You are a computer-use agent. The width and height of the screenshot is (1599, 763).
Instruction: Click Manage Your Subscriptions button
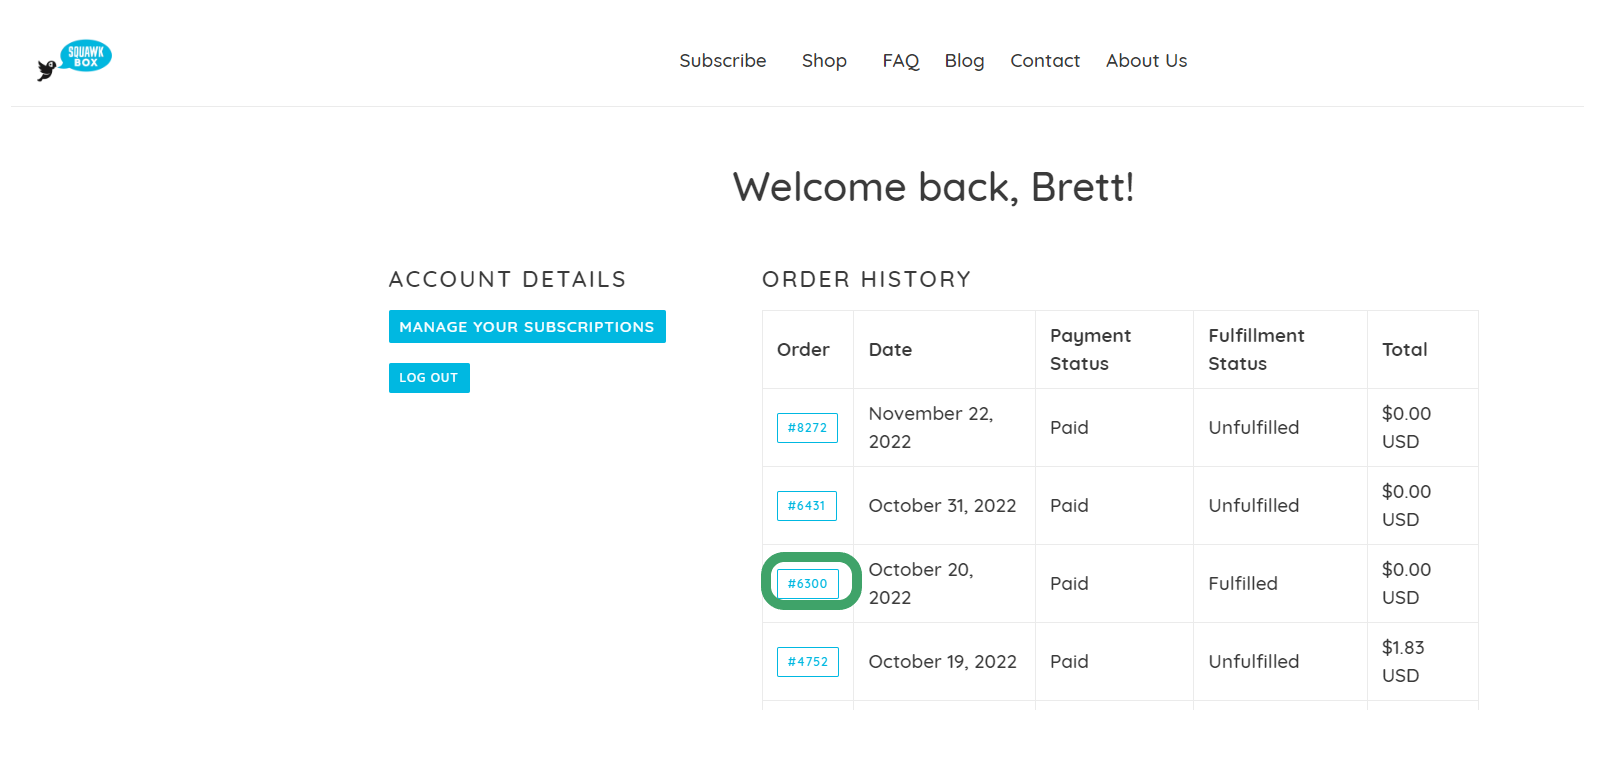click(x=527, y=327)
